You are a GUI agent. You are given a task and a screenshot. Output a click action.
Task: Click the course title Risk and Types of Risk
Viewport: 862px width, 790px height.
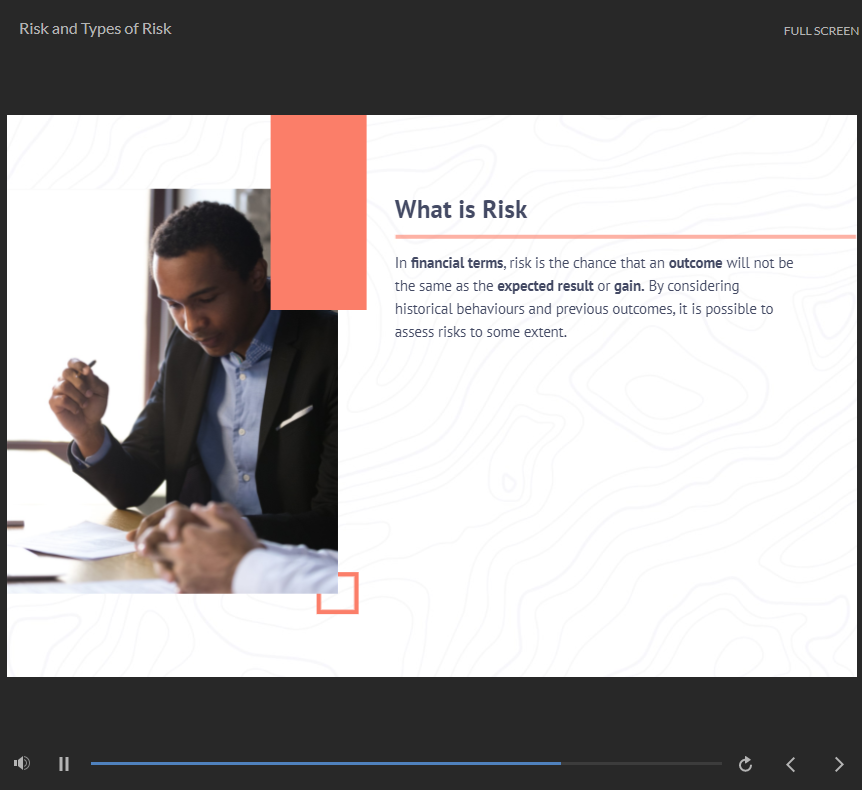point(95,28)
